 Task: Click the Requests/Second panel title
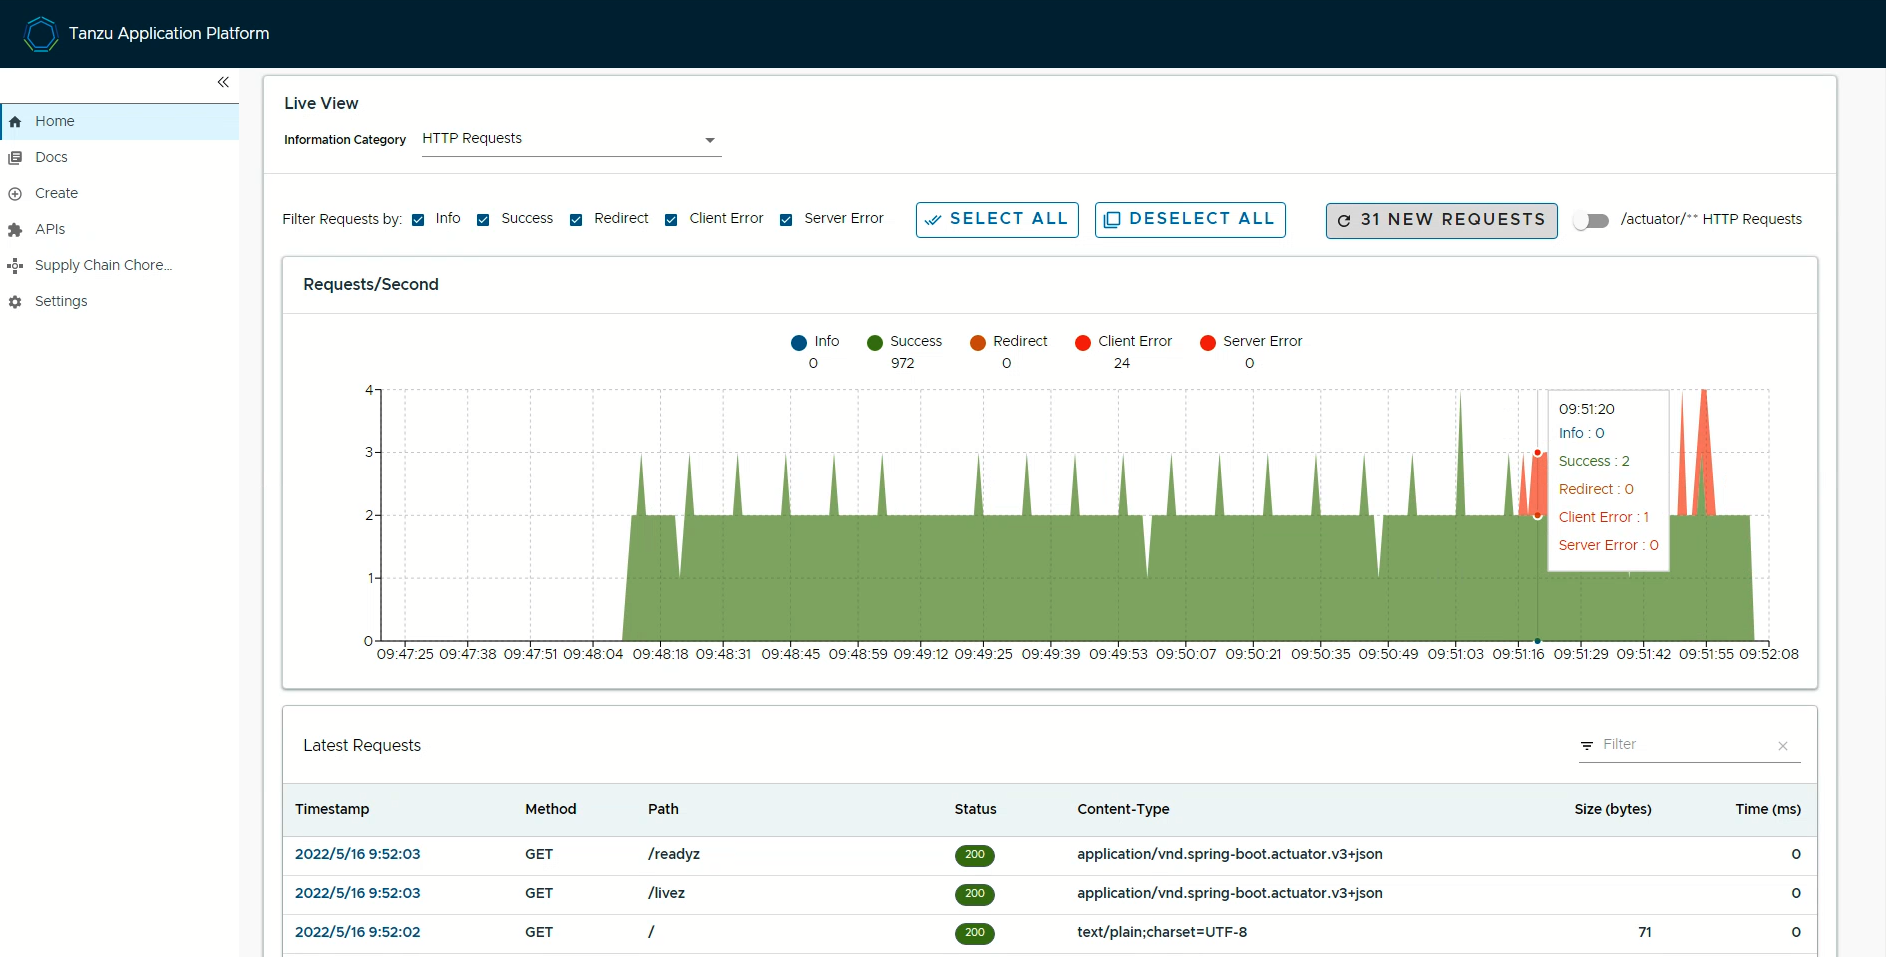(x=371, y=285)
